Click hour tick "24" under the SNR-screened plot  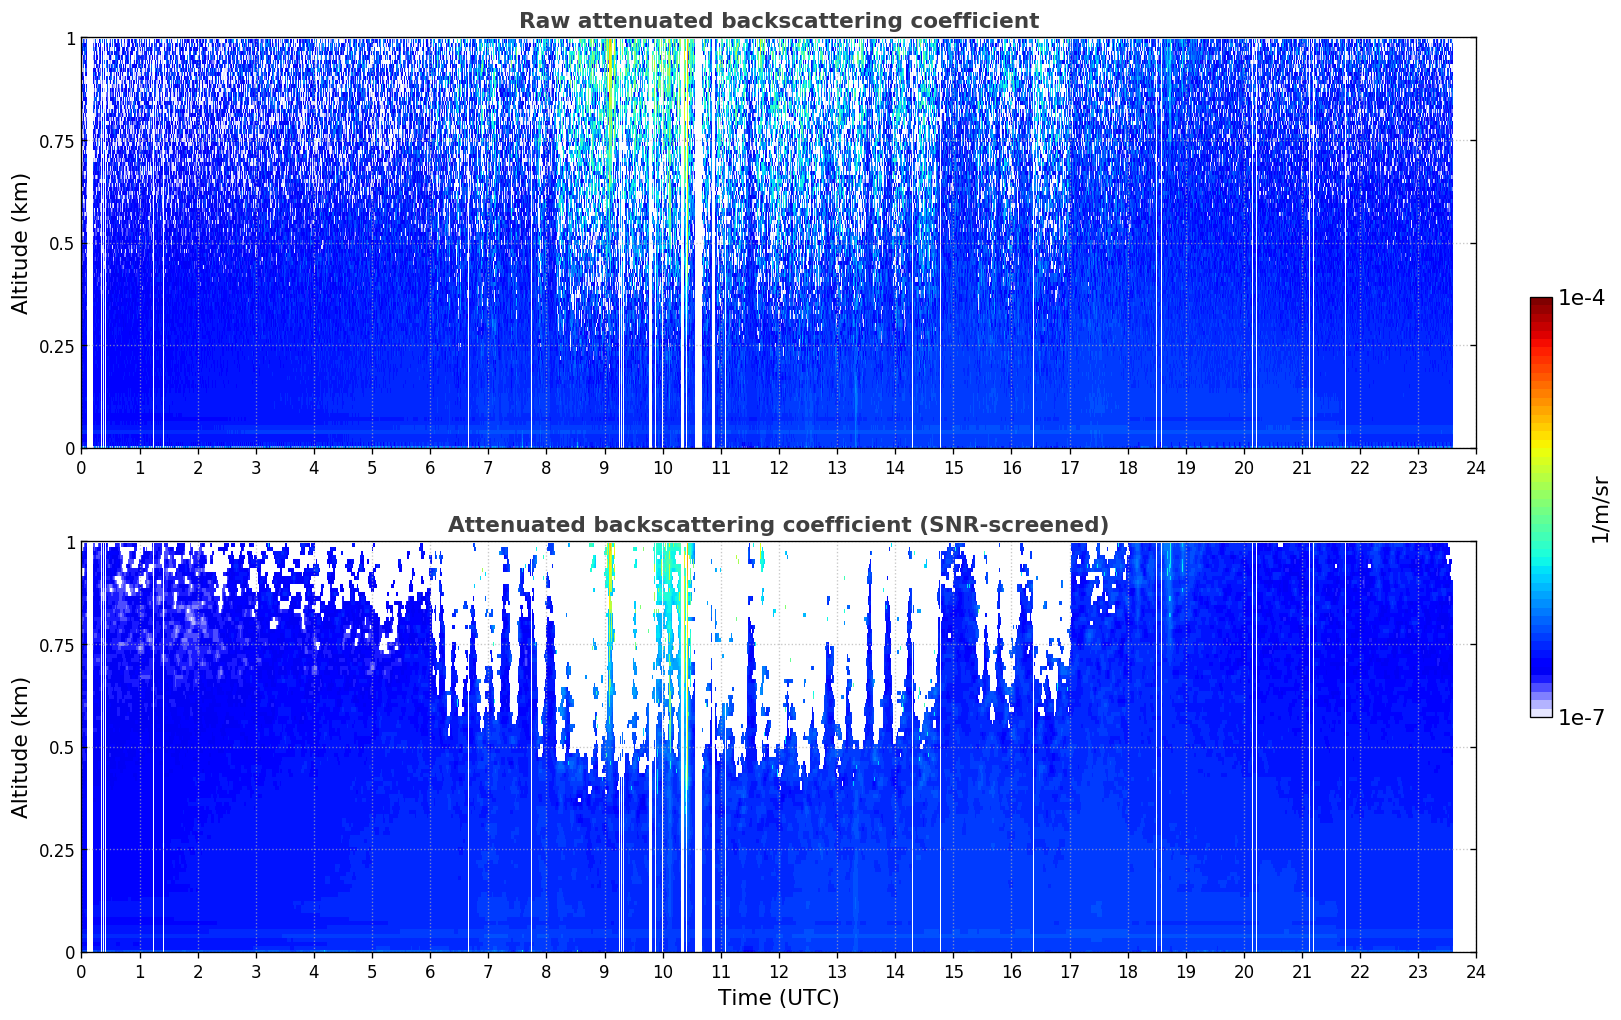coord(1475,971)
